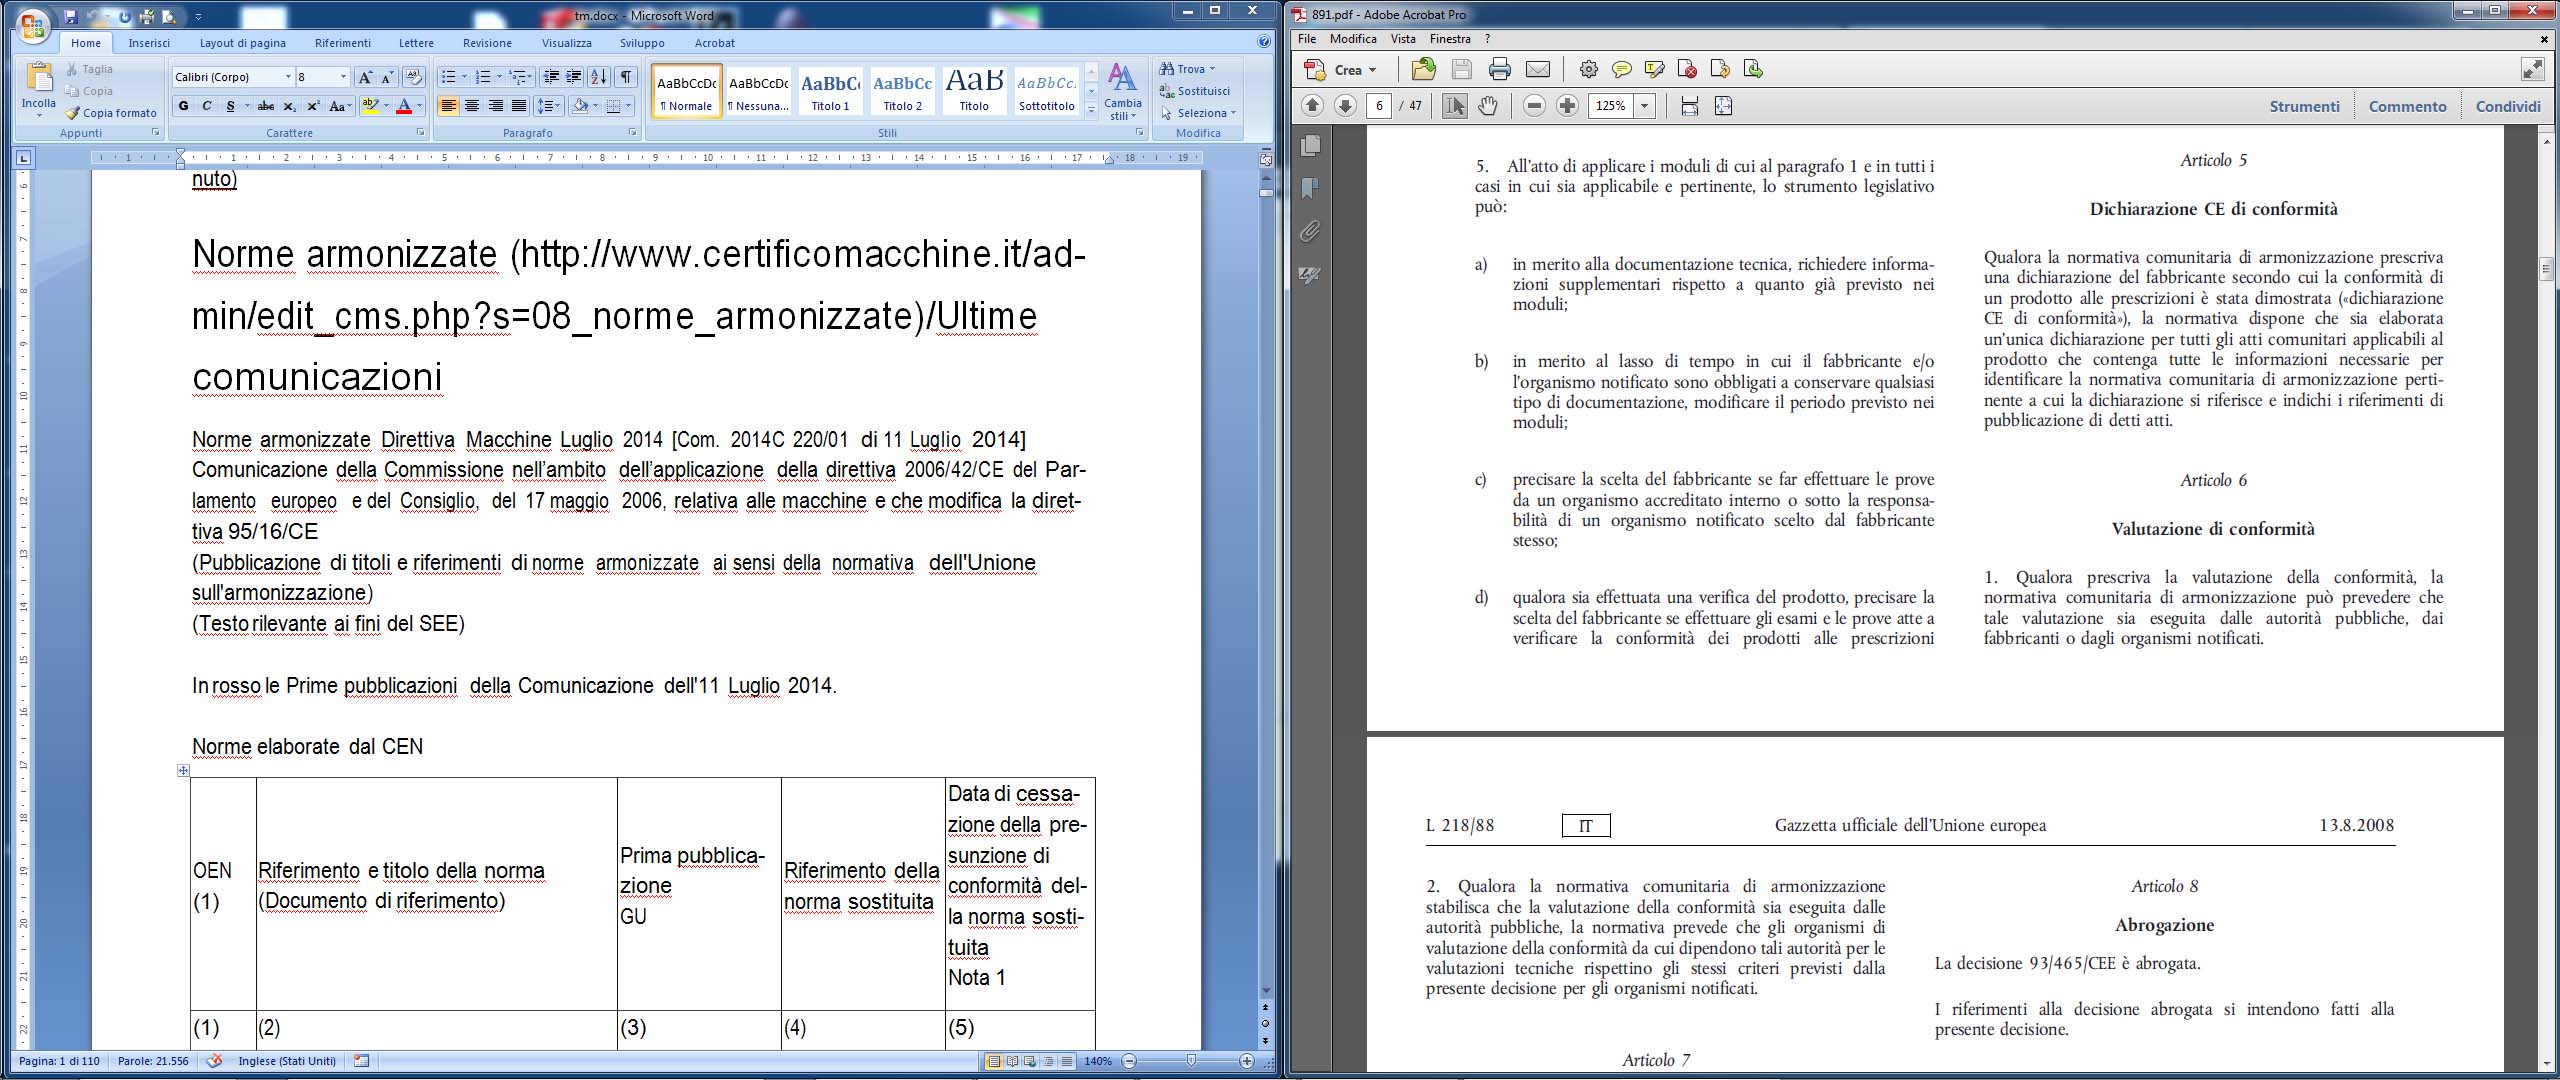Open the attachments paperclip panel in Acrobat

[x=1309, y=232]
